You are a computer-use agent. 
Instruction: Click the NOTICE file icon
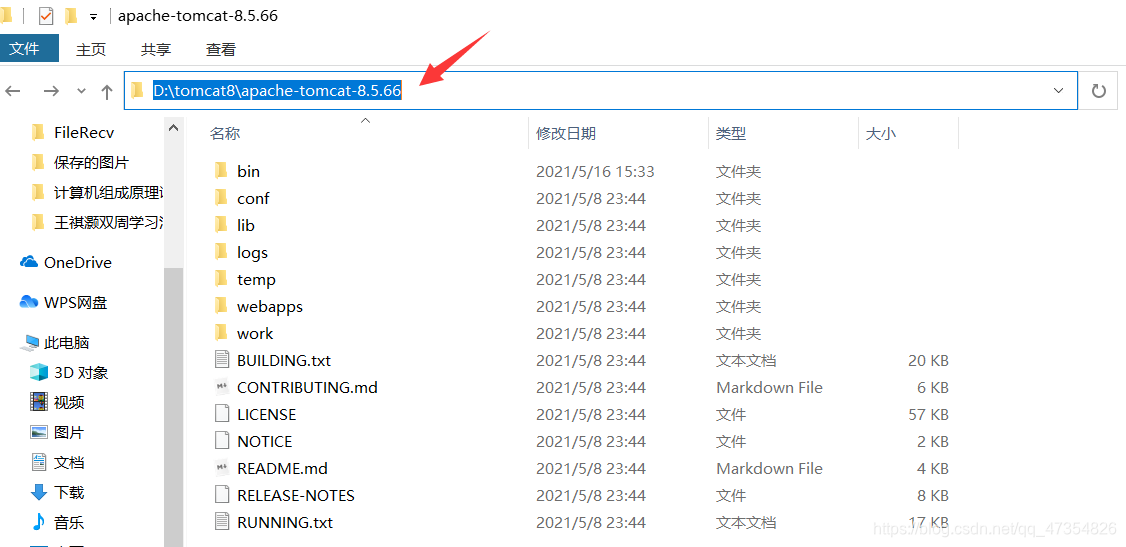coord(222,441)
